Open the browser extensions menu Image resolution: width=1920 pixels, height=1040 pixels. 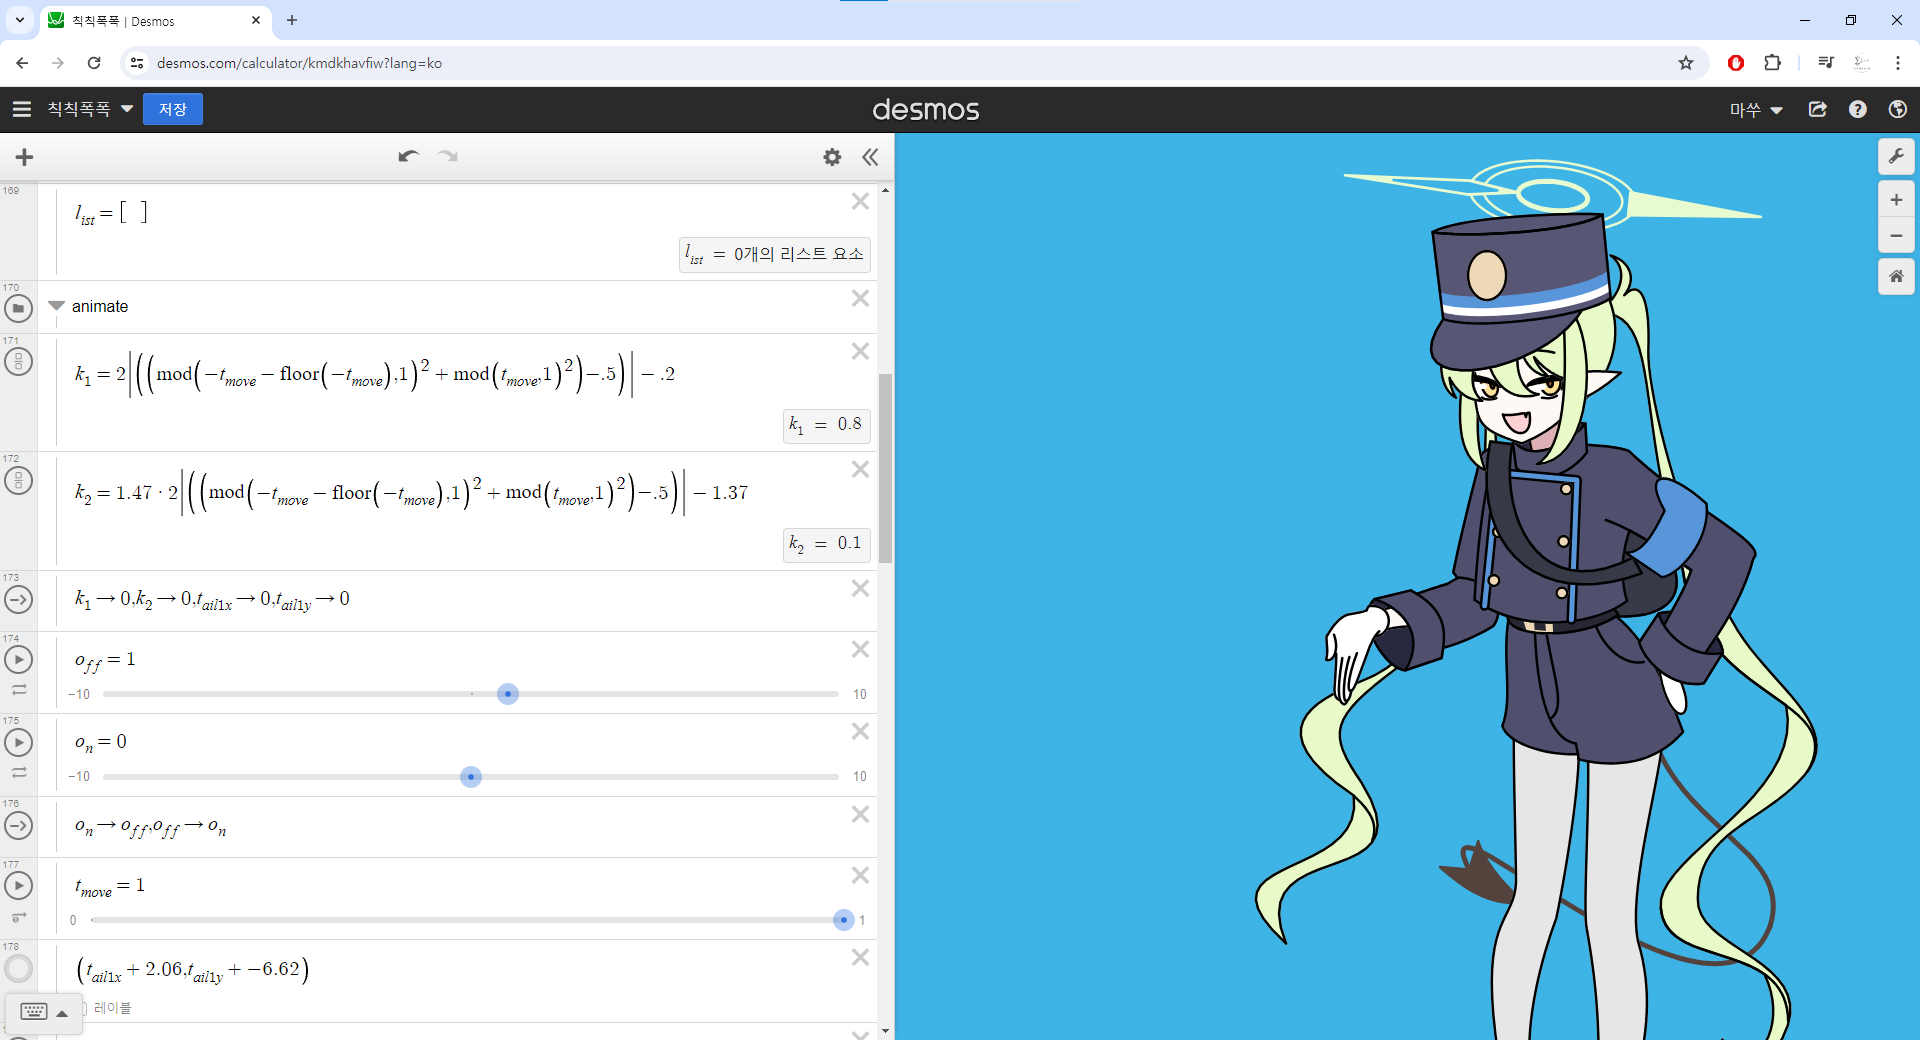coord(1772,63)
